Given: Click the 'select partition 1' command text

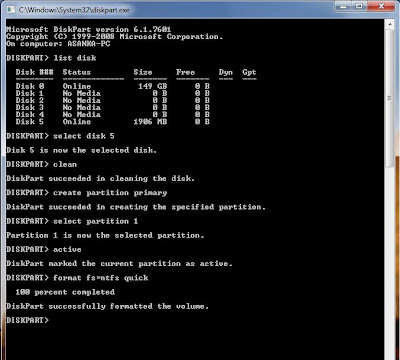Looking at the screenshot, I should pyautogui.click(x=96, y=221).
